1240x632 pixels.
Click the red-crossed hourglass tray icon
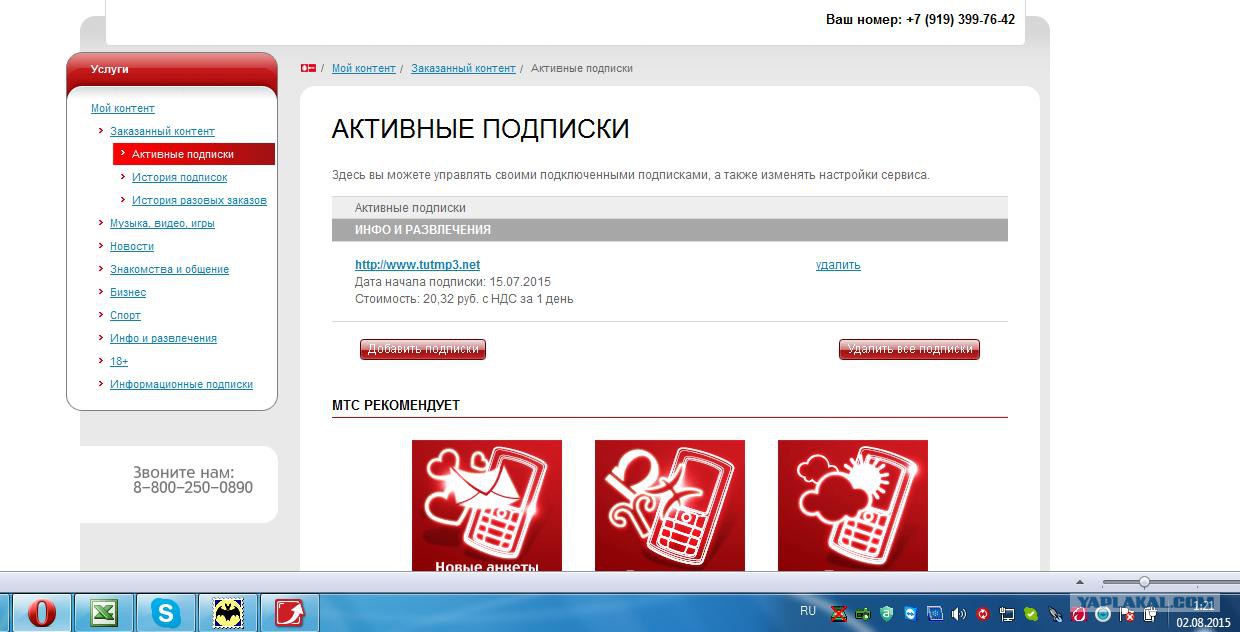click(838, 614)
